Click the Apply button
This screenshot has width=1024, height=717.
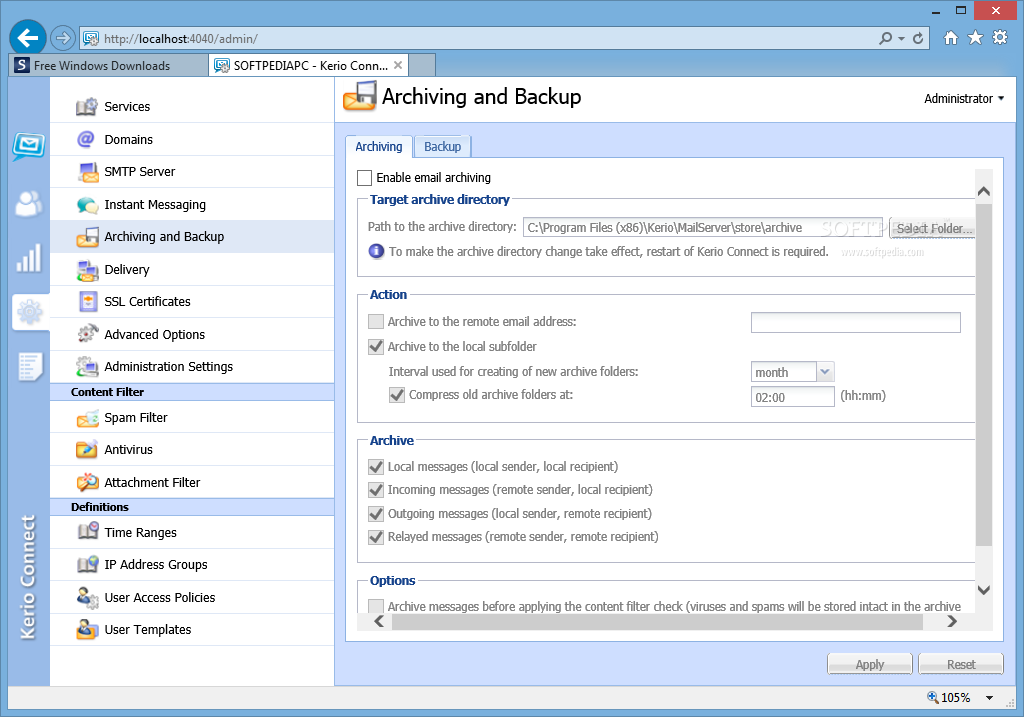[870, 664]
